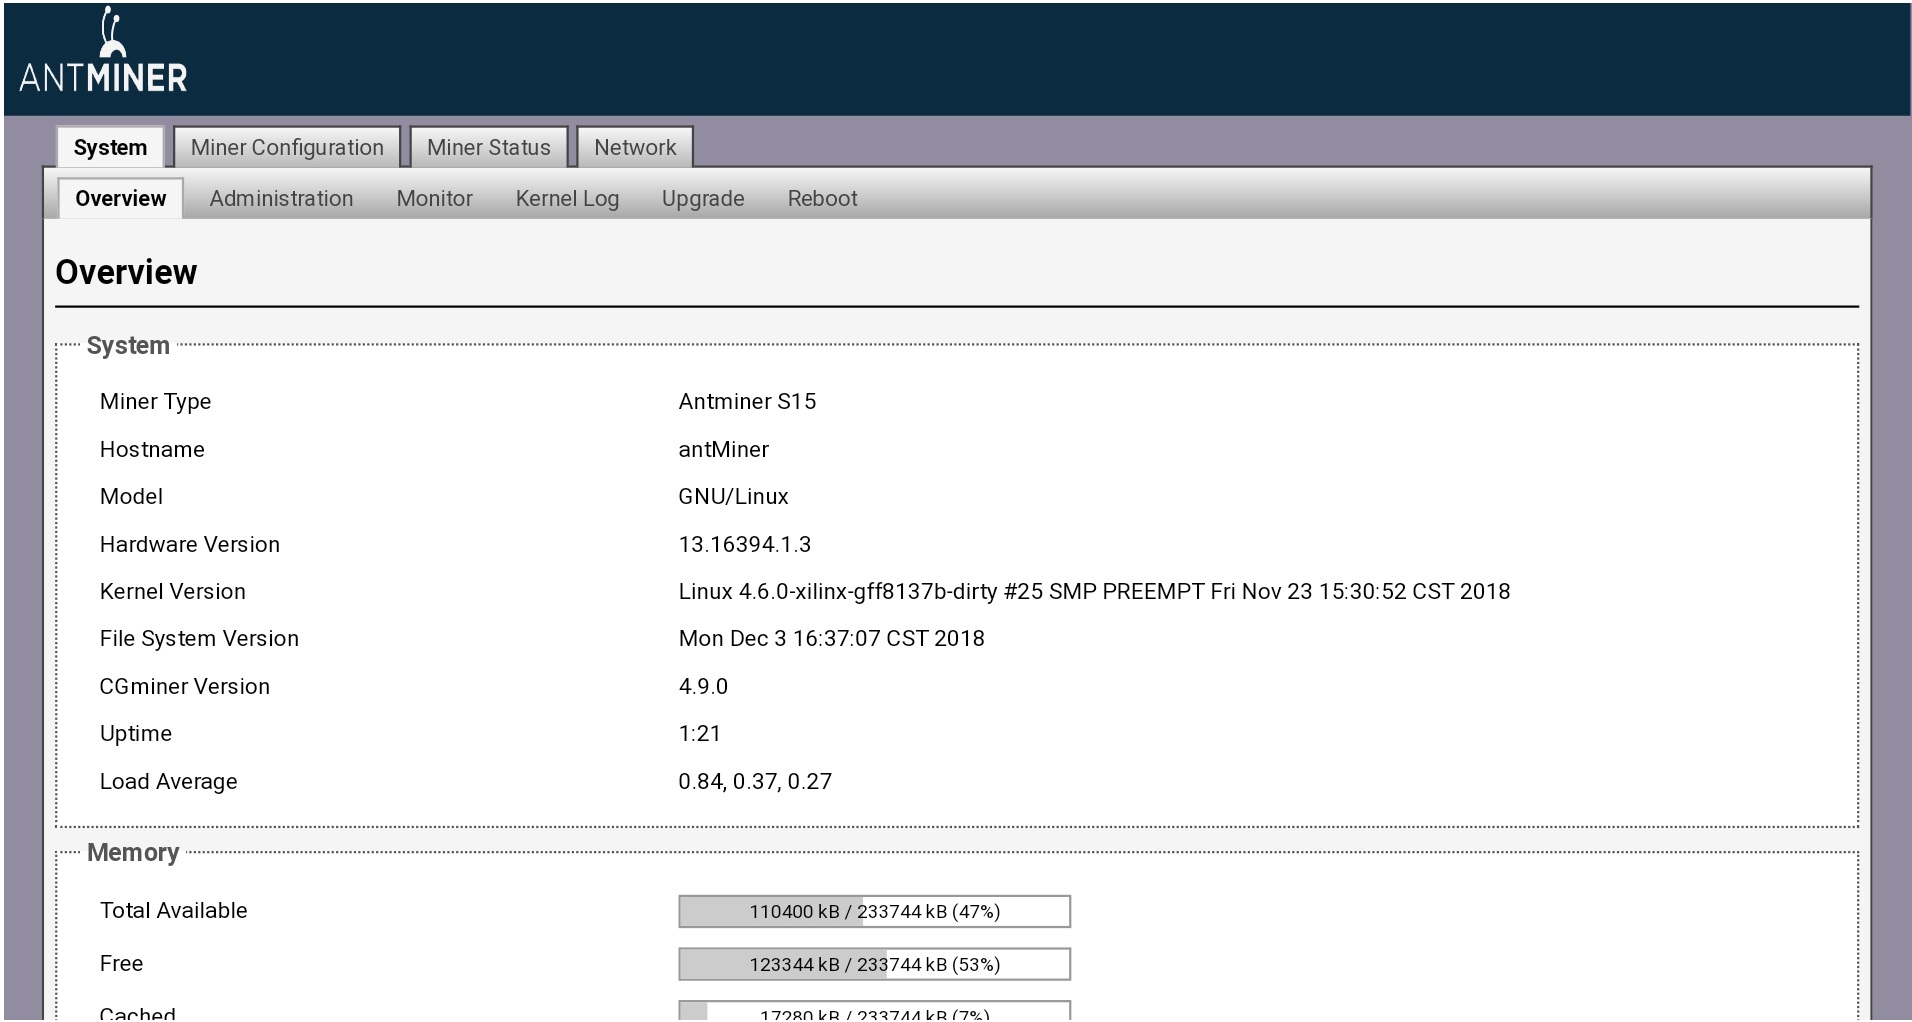Click the Load Average label
Screen dimensions: 1912x1022
tap(168, 781)
